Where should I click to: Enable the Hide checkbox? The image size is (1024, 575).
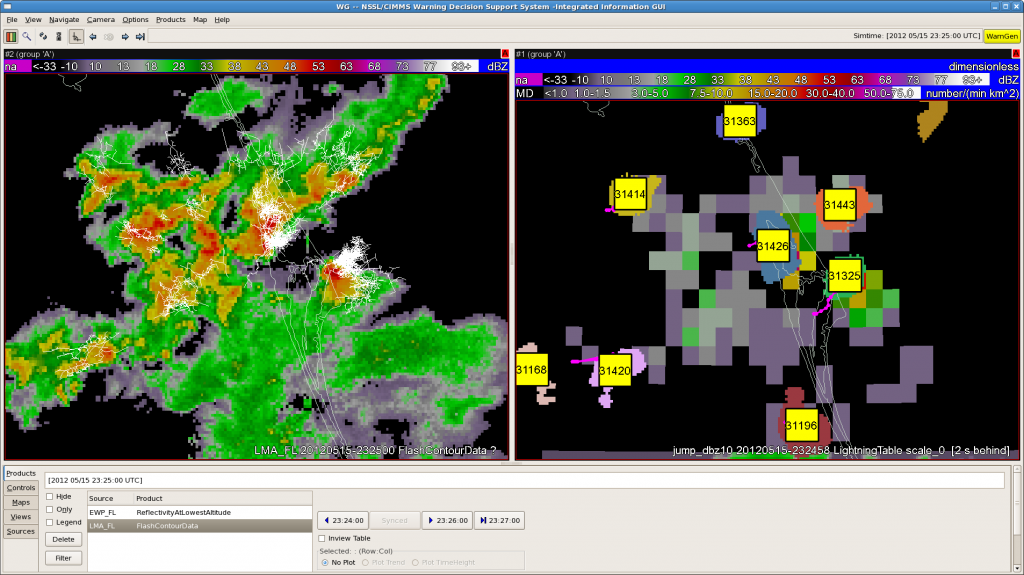50,496
